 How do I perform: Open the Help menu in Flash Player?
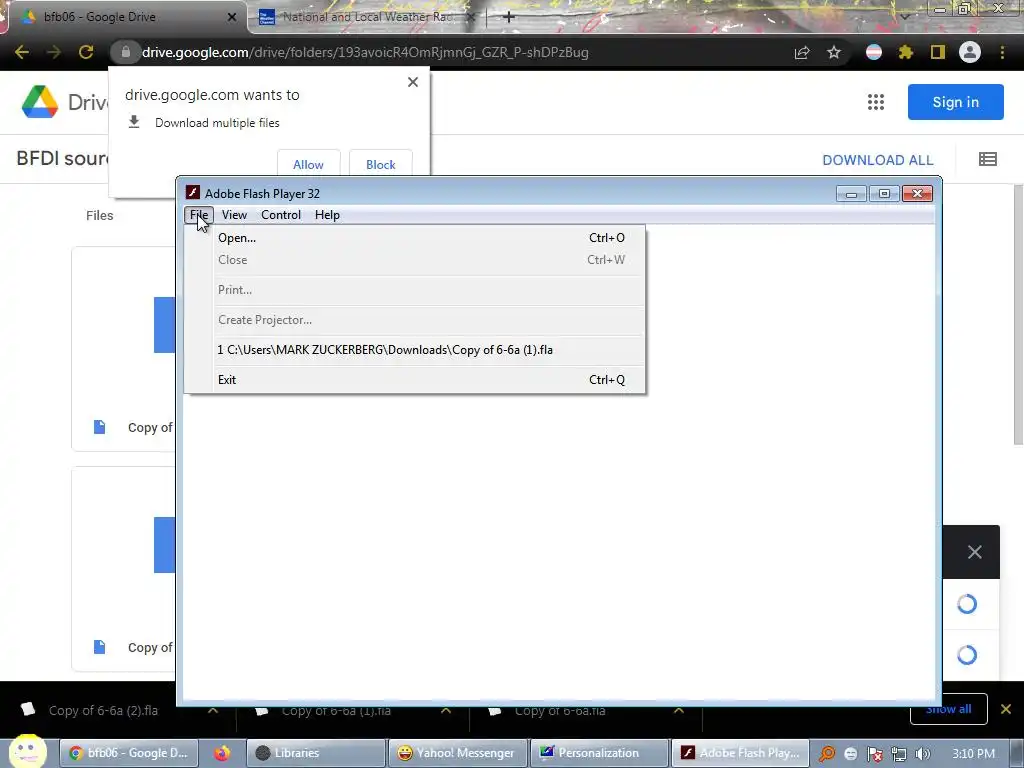[327, 215]
